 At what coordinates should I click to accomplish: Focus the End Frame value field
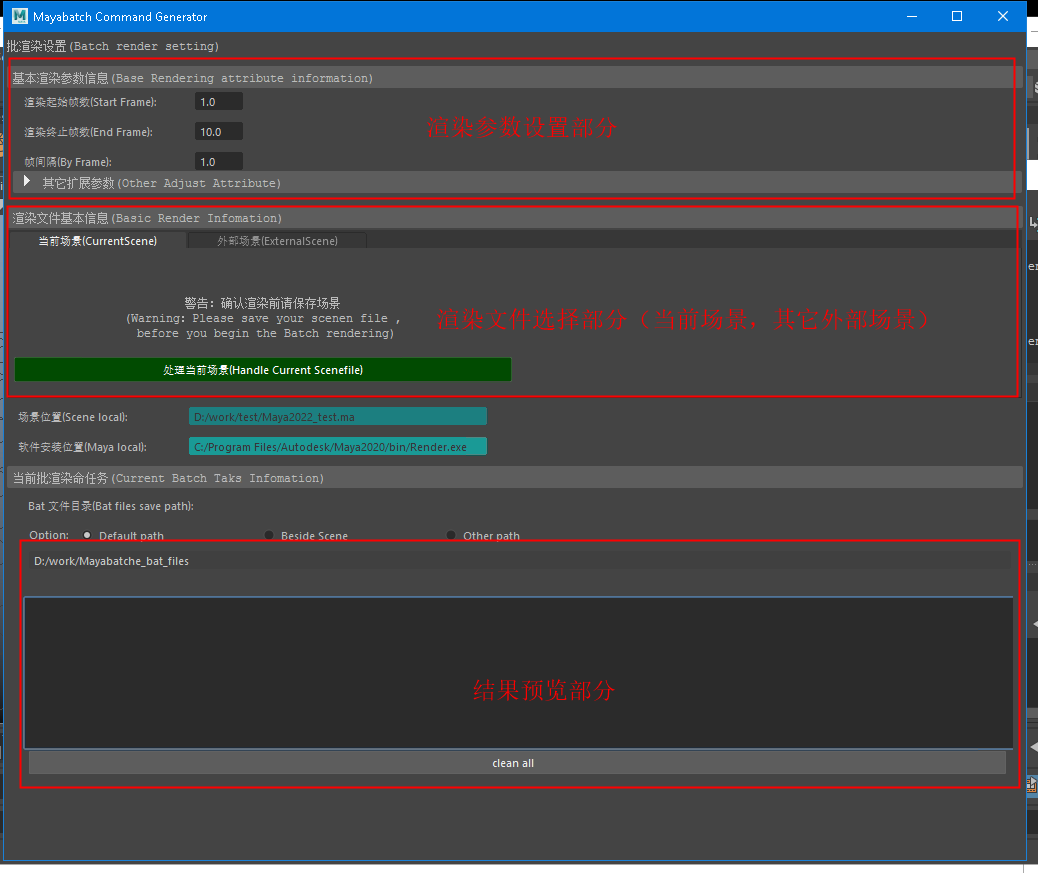[218, 132]
